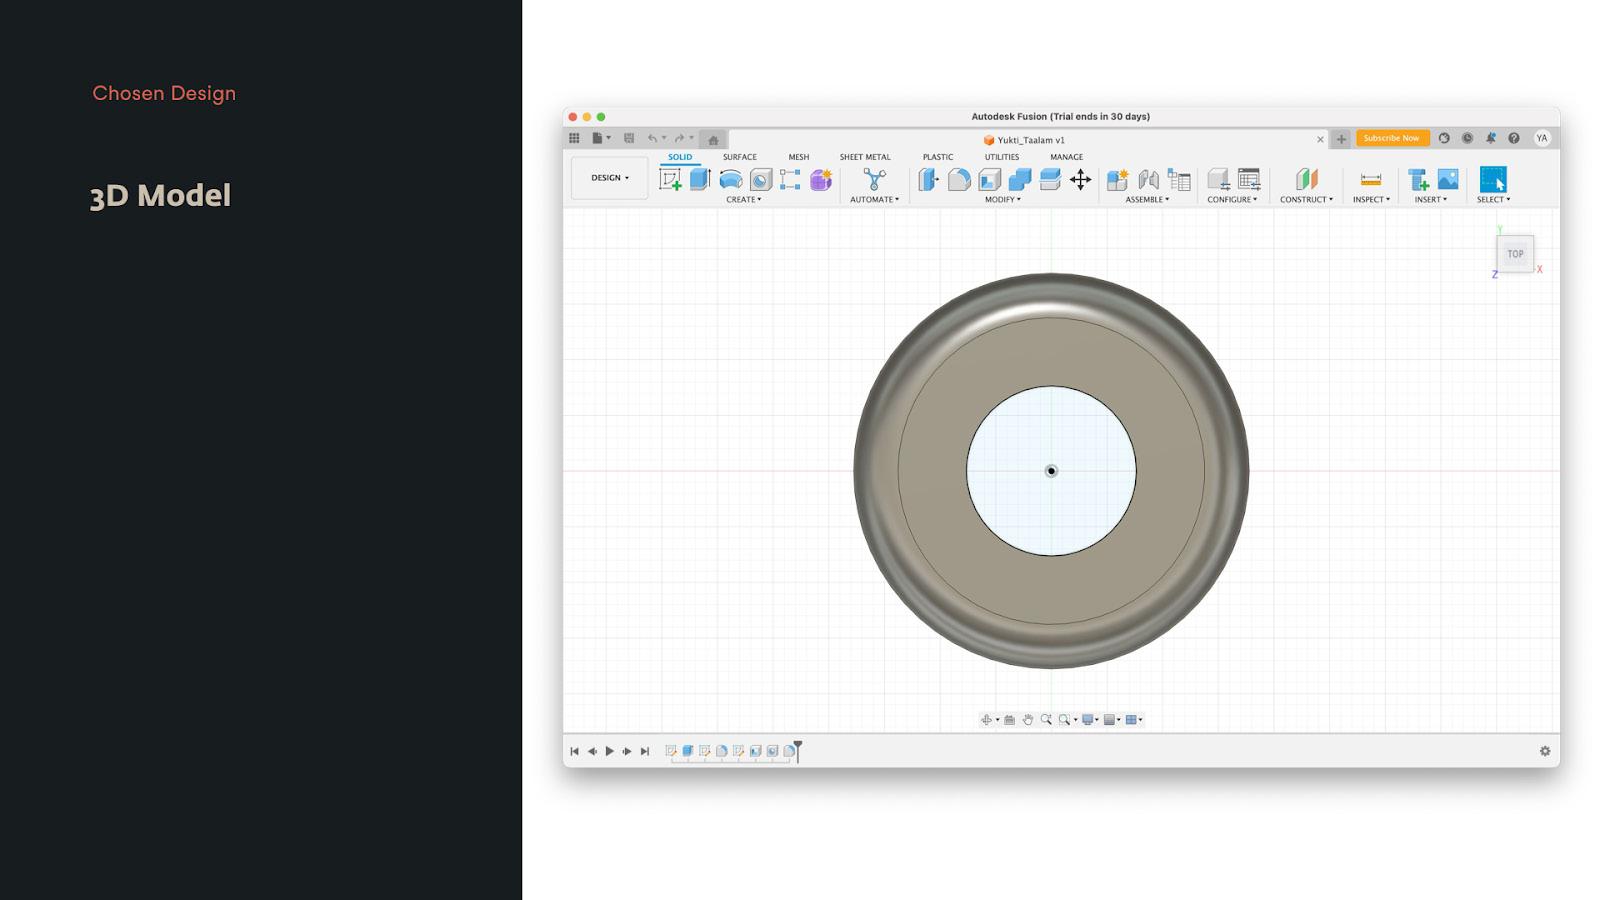1600x900 pixels.
Task: Select the Revolve tool
Action: pyautogui.click(x=731, y=179)
